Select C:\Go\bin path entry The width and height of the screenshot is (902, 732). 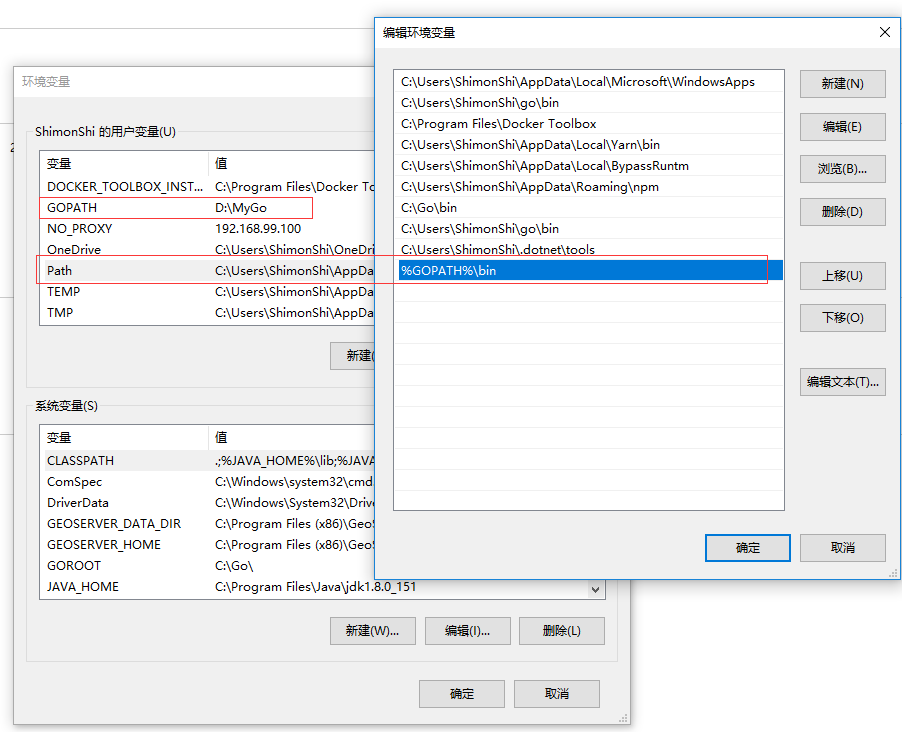pyautogui.click(x=588, y=208)
